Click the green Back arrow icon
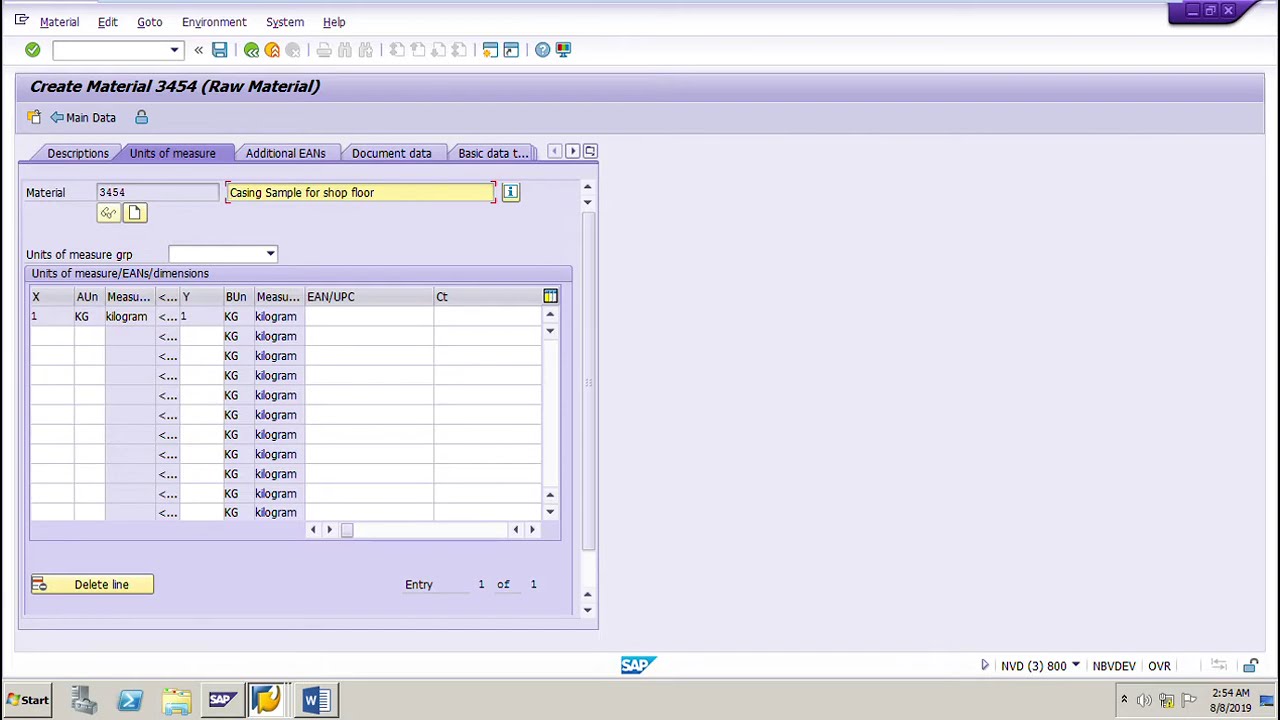This screenshot has height=720, width=1280. pyautogui.click(x=251, y=50)
